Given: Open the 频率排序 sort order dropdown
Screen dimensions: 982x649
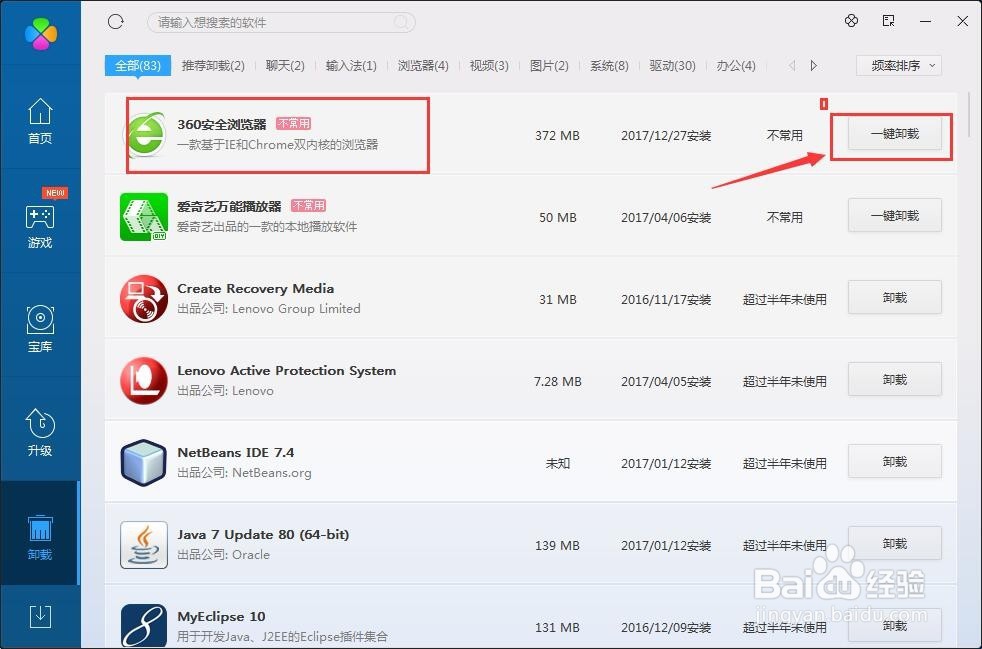Looking at the screenshot, I should click(x=898, y=65).
